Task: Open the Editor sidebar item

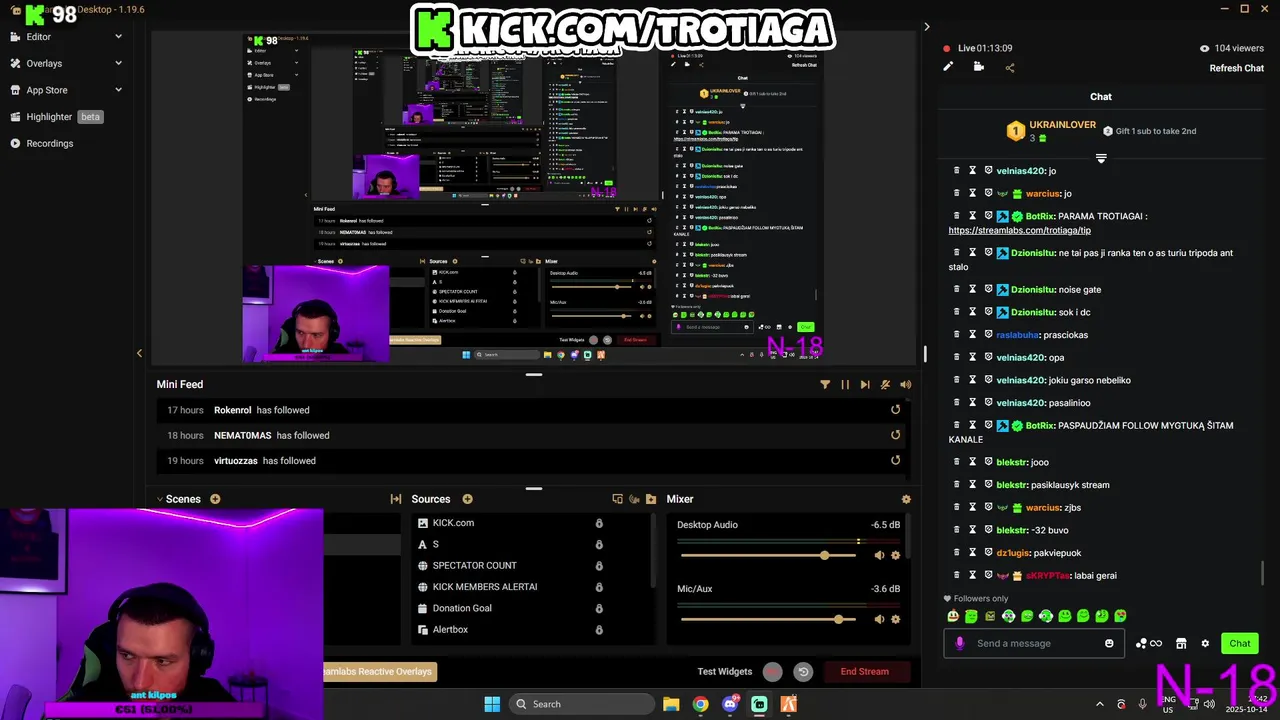Action: click(x=38, y=37)
